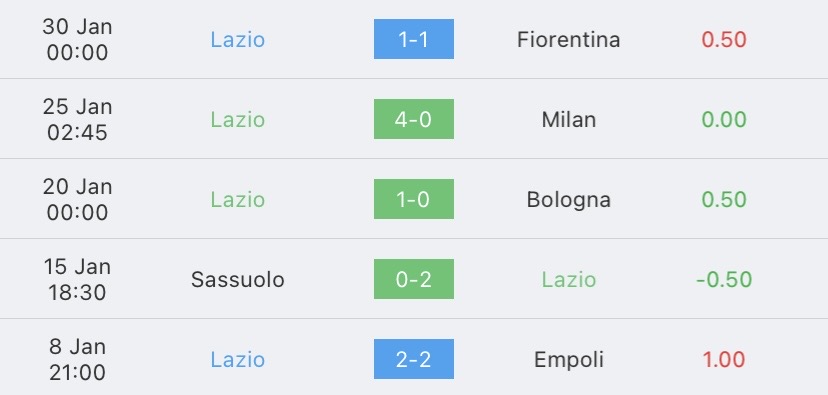Viewport: 828px width, 395px height.
Task: Open the 1-0 Lazio vs Bologna score
Action: click(x=413, y=199)
